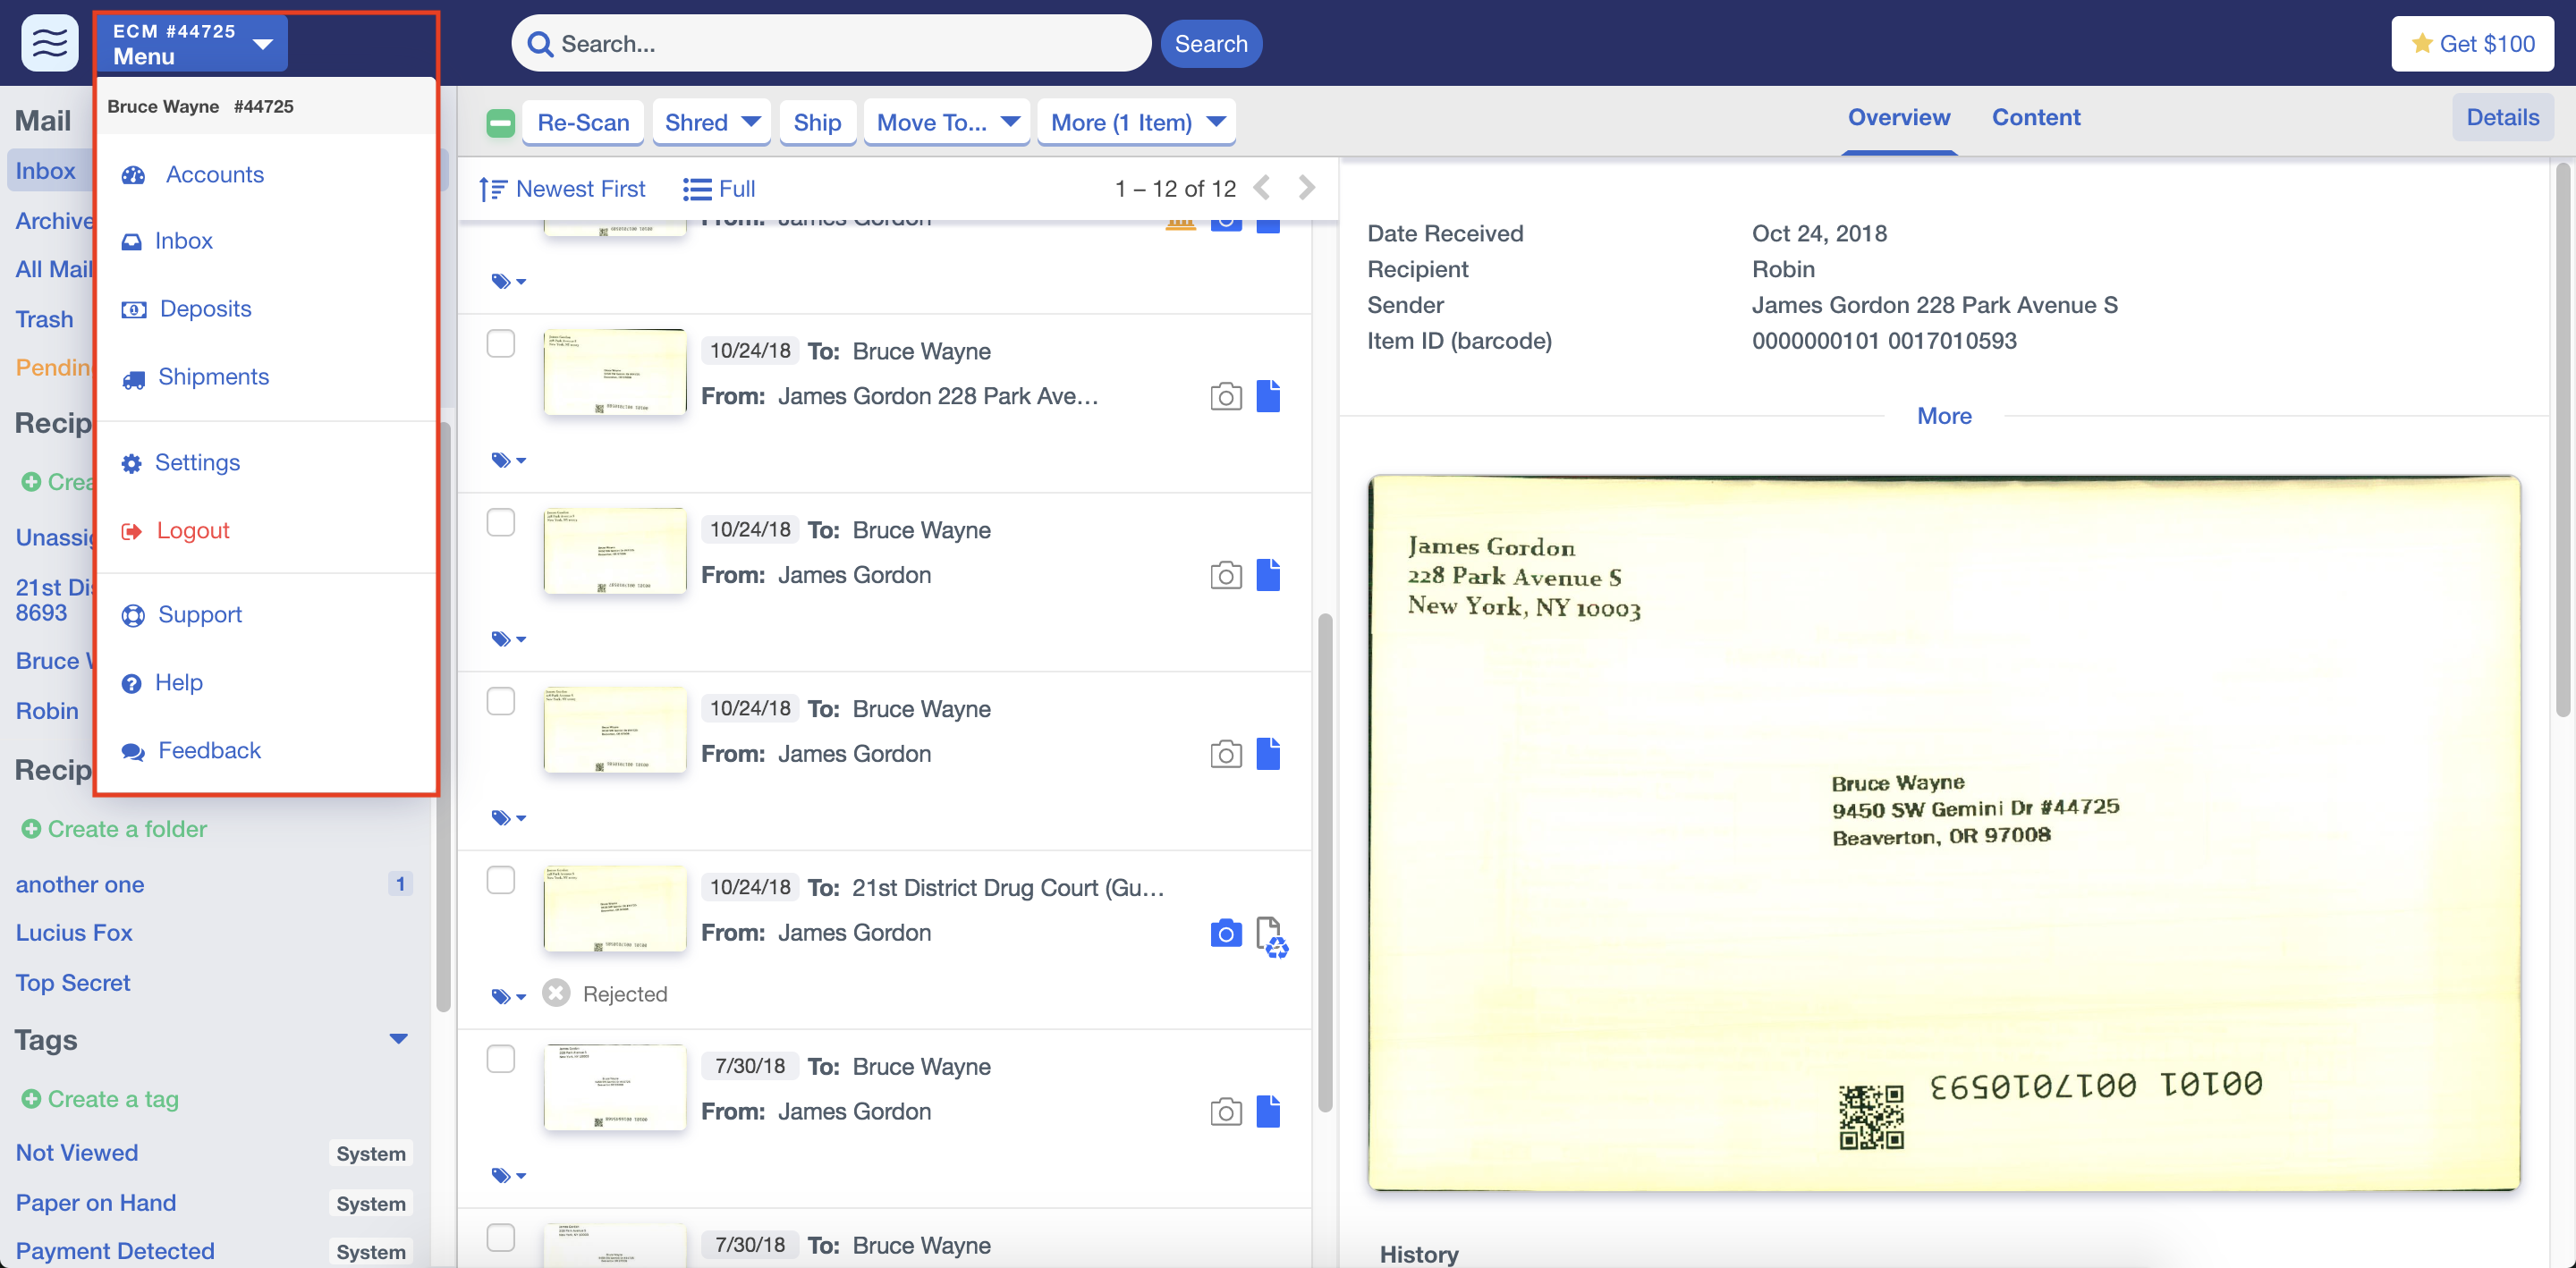Viewport: 2576px width, 1268px height.
Task: Open the Lucius Fox folder
Action: 73,934
